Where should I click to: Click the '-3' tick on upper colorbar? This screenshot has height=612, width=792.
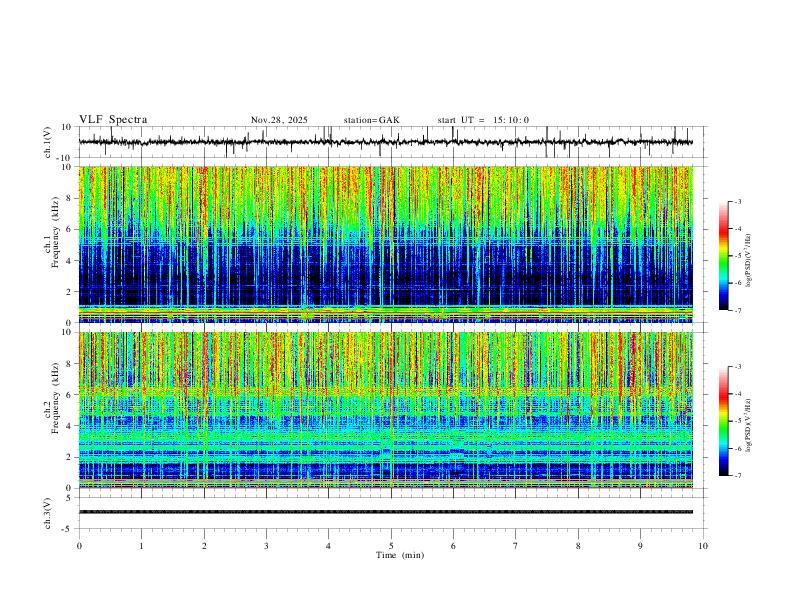coord(737,201)
